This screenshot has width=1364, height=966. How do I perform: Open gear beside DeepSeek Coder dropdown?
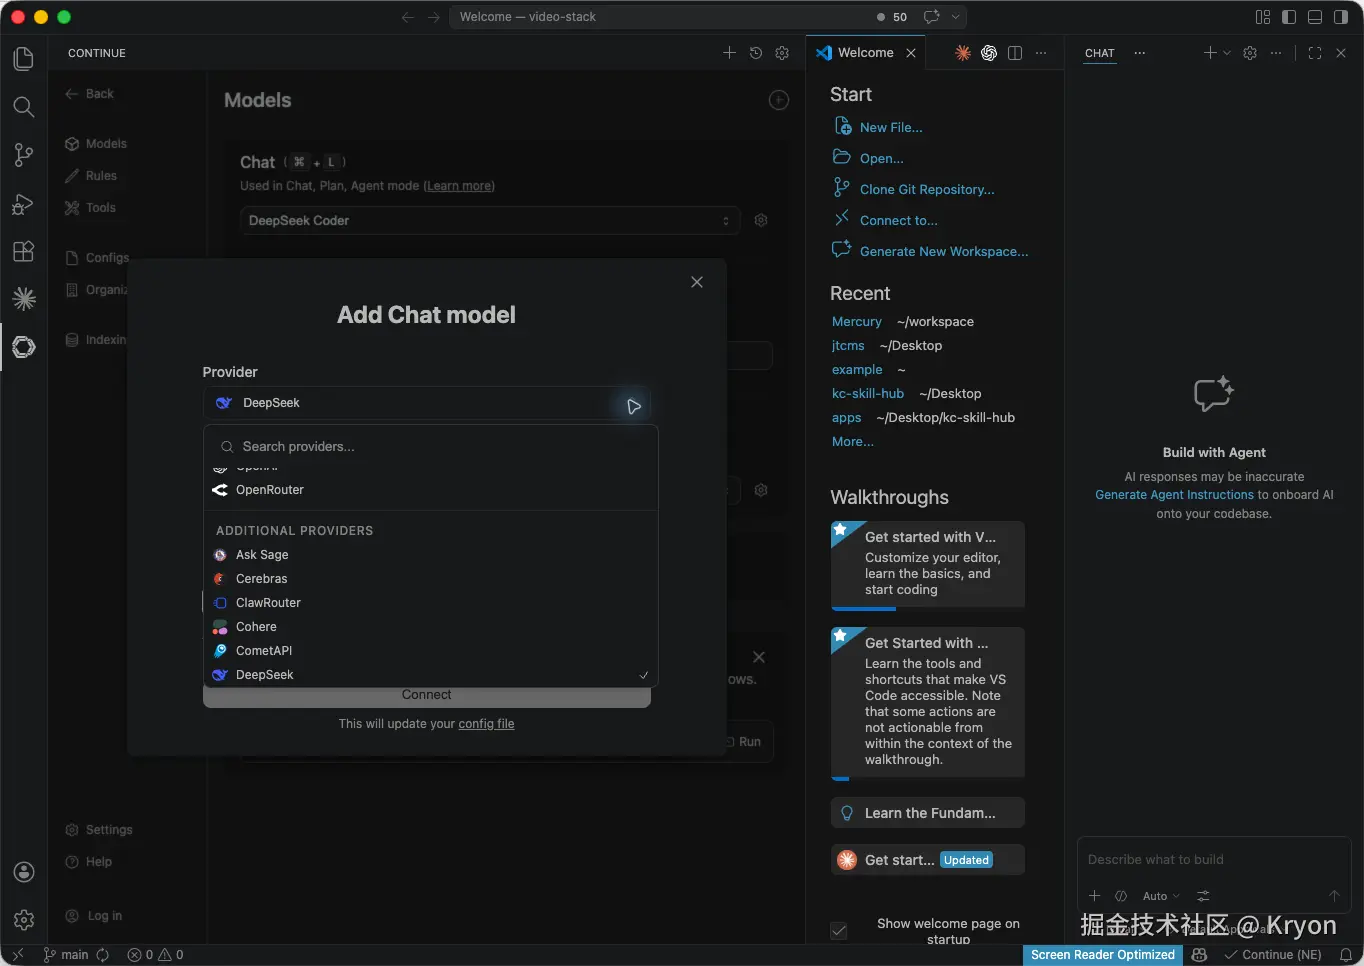tap(761, 220)
